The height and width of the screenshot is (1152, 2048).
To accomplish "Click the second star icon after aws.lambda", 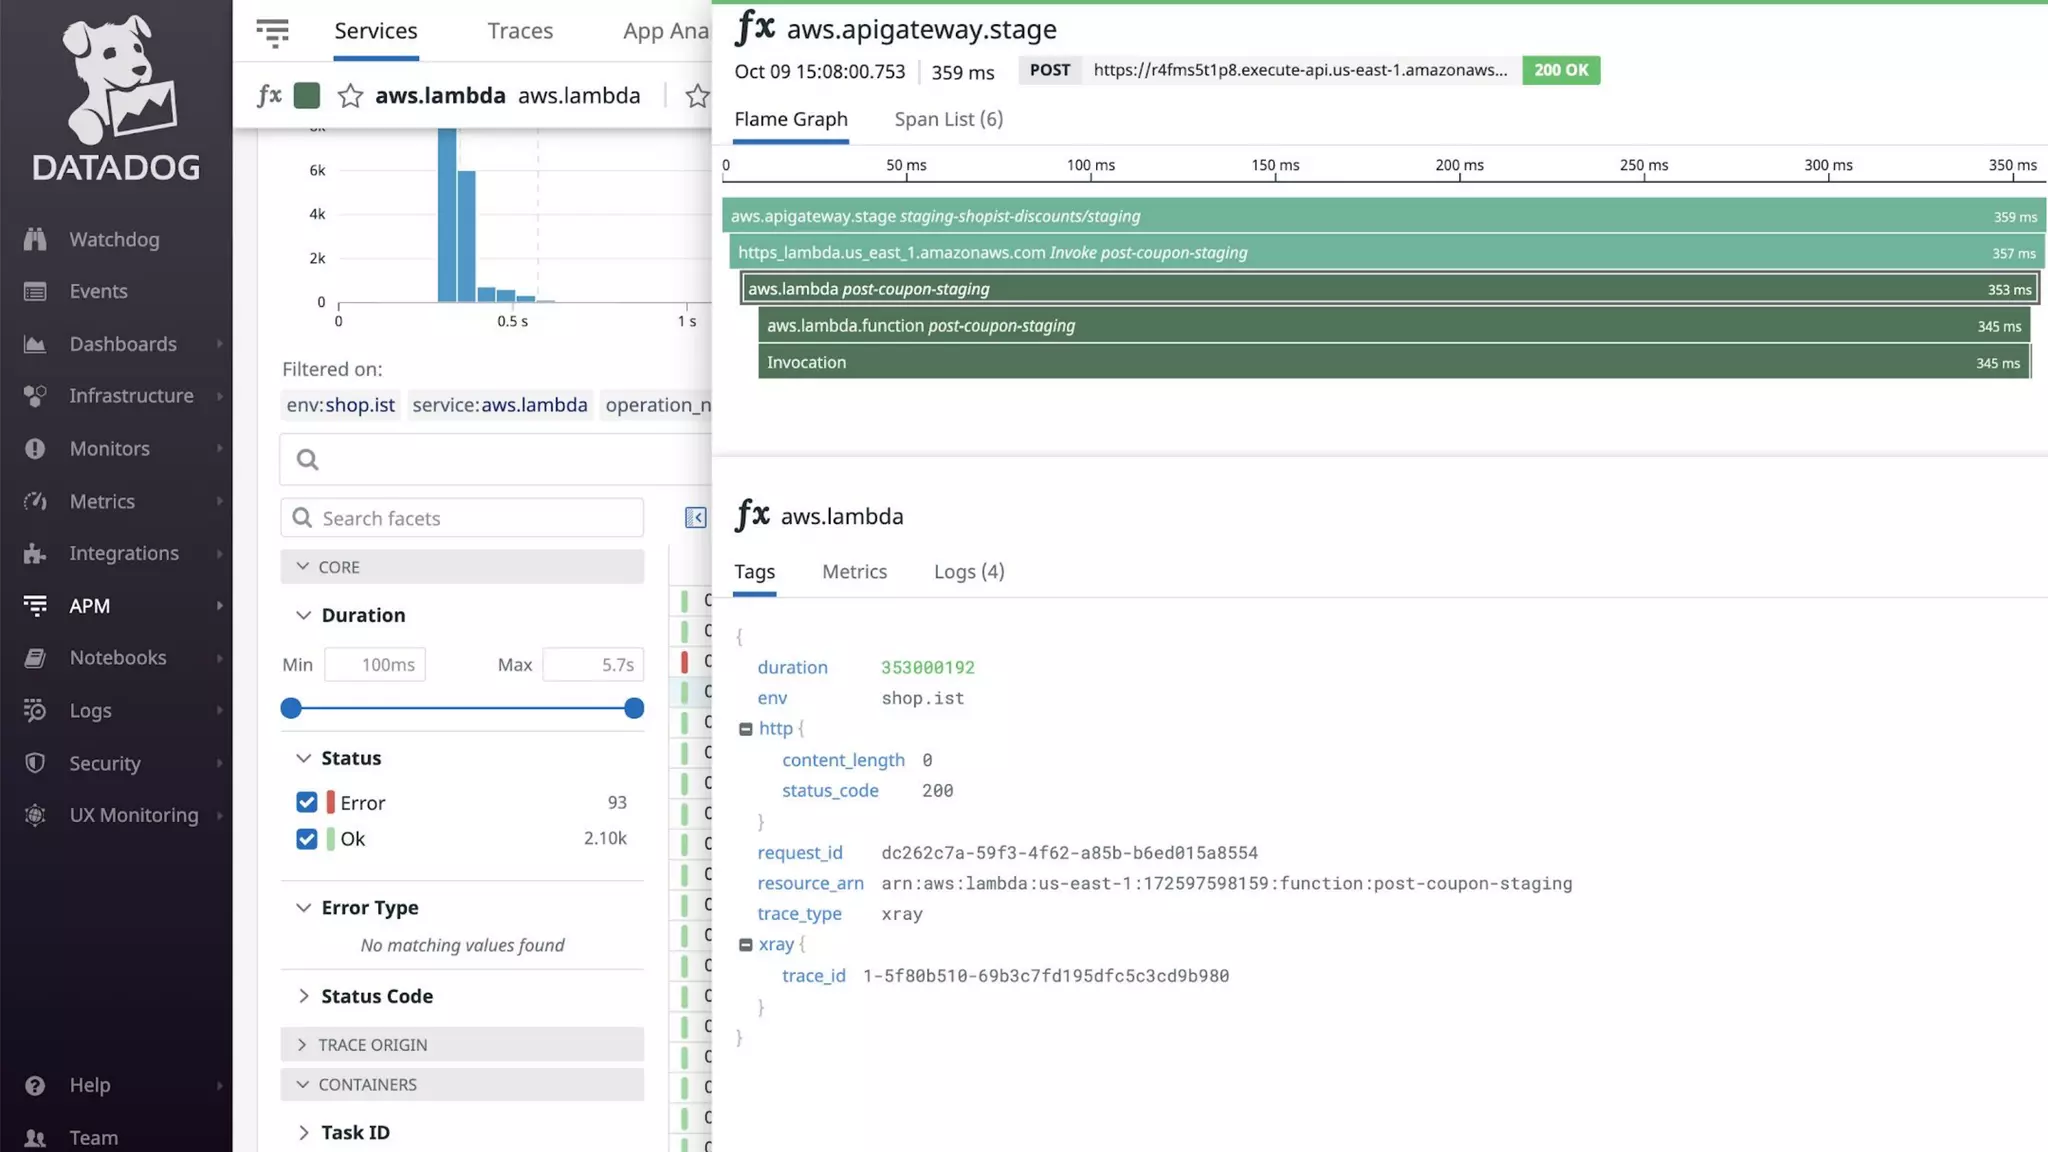I will coord(697,96).
